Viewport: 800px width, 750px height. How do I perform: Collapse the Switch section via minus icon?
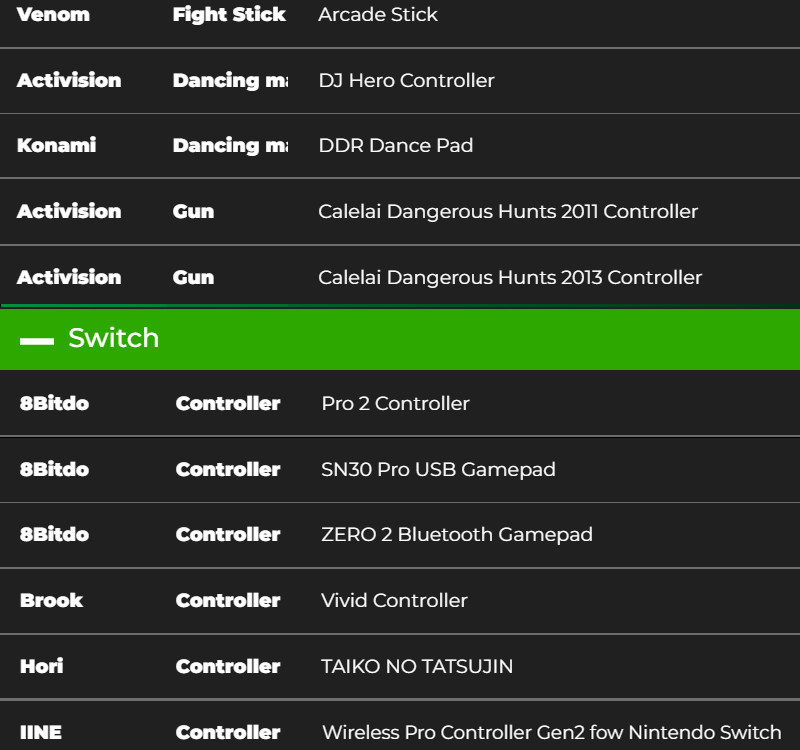37,341
